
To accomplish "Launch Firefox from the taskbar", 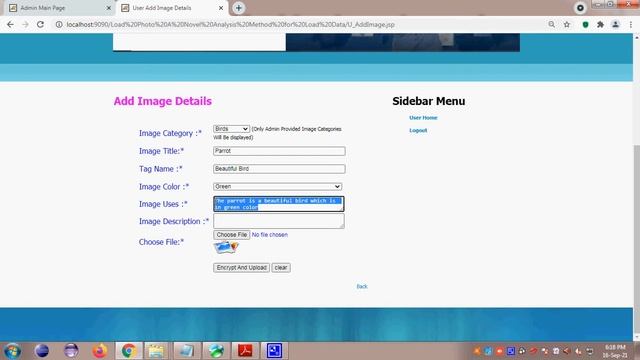I will click(100, 351).
